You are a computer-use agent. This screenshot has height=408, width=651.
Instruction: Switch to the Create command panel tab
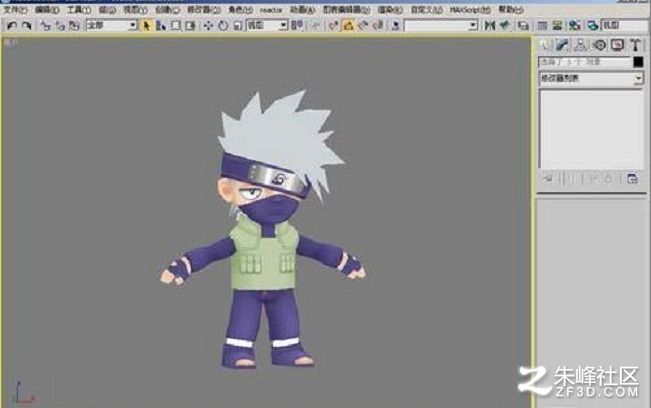[545, 45]
